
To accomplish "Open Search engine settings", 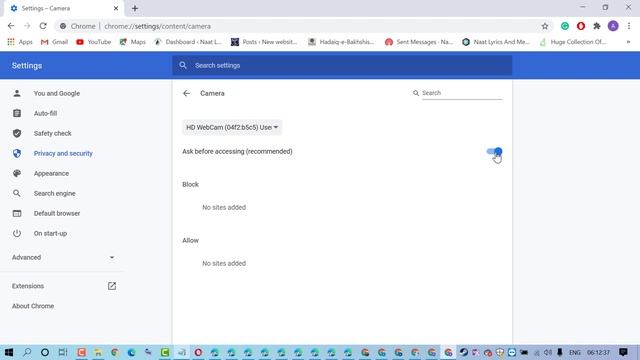I will coord(54,193).
